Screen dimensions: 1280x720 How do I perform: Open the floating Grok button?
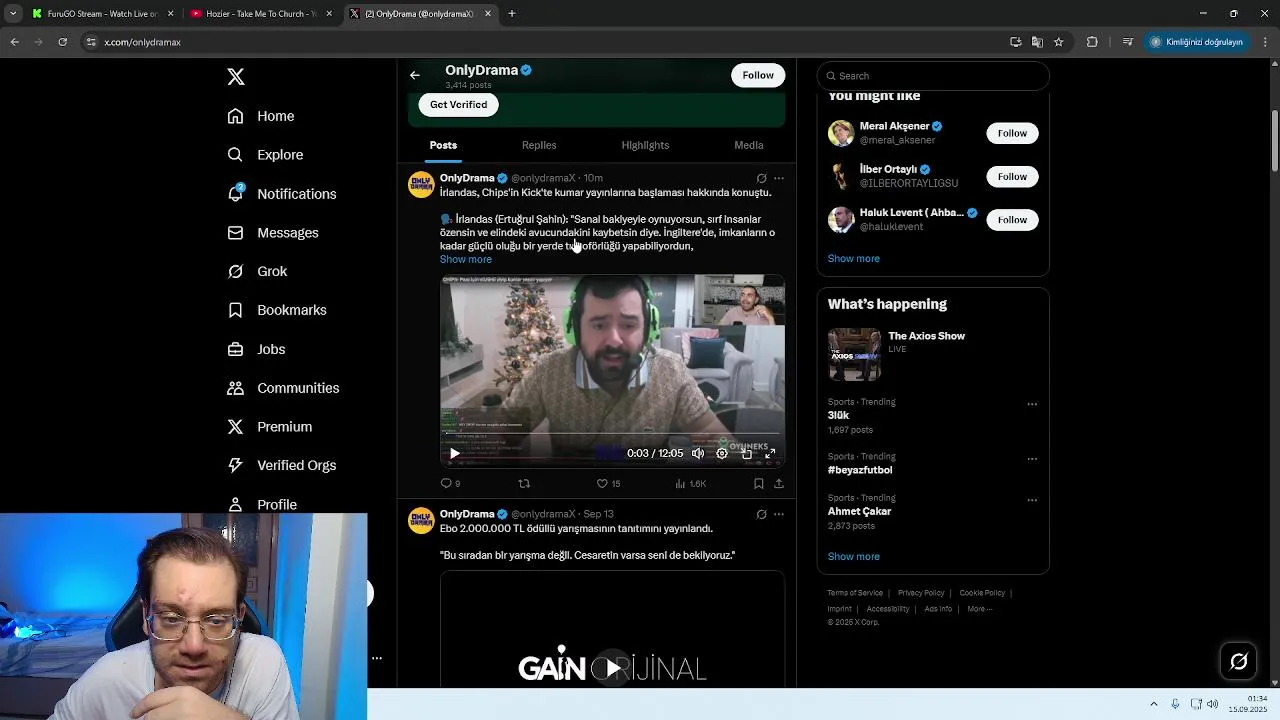tap(1238, 661)
